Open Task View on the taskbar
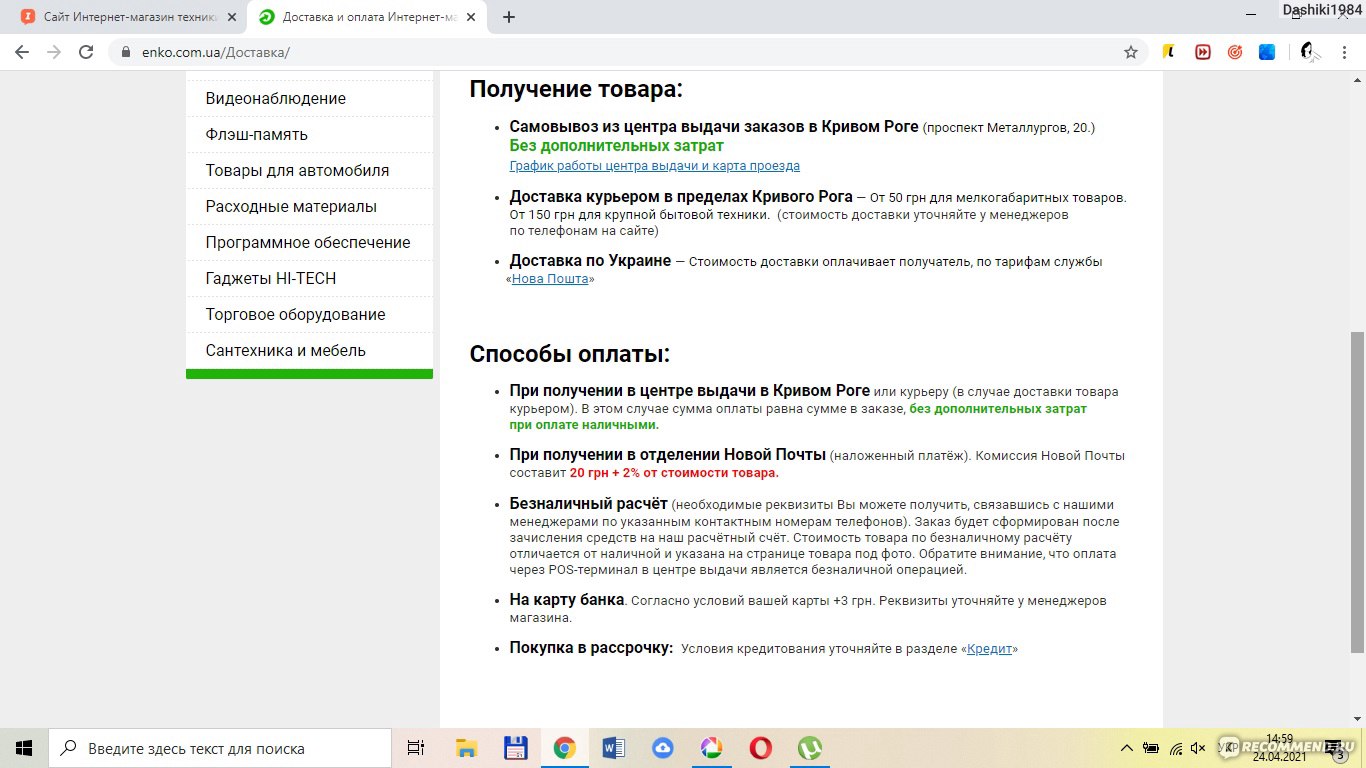 [416, 748]
